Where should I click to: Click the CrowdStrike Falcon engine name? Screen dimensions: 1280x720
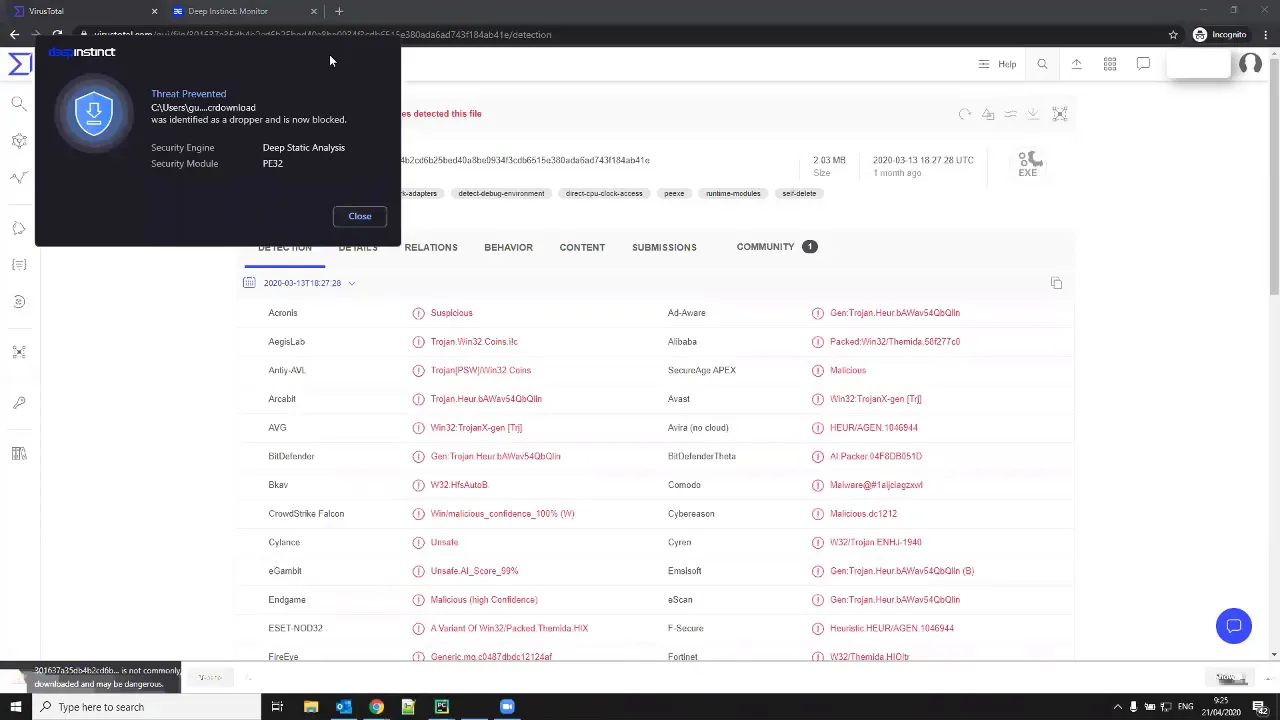click(x=306, y=514)
